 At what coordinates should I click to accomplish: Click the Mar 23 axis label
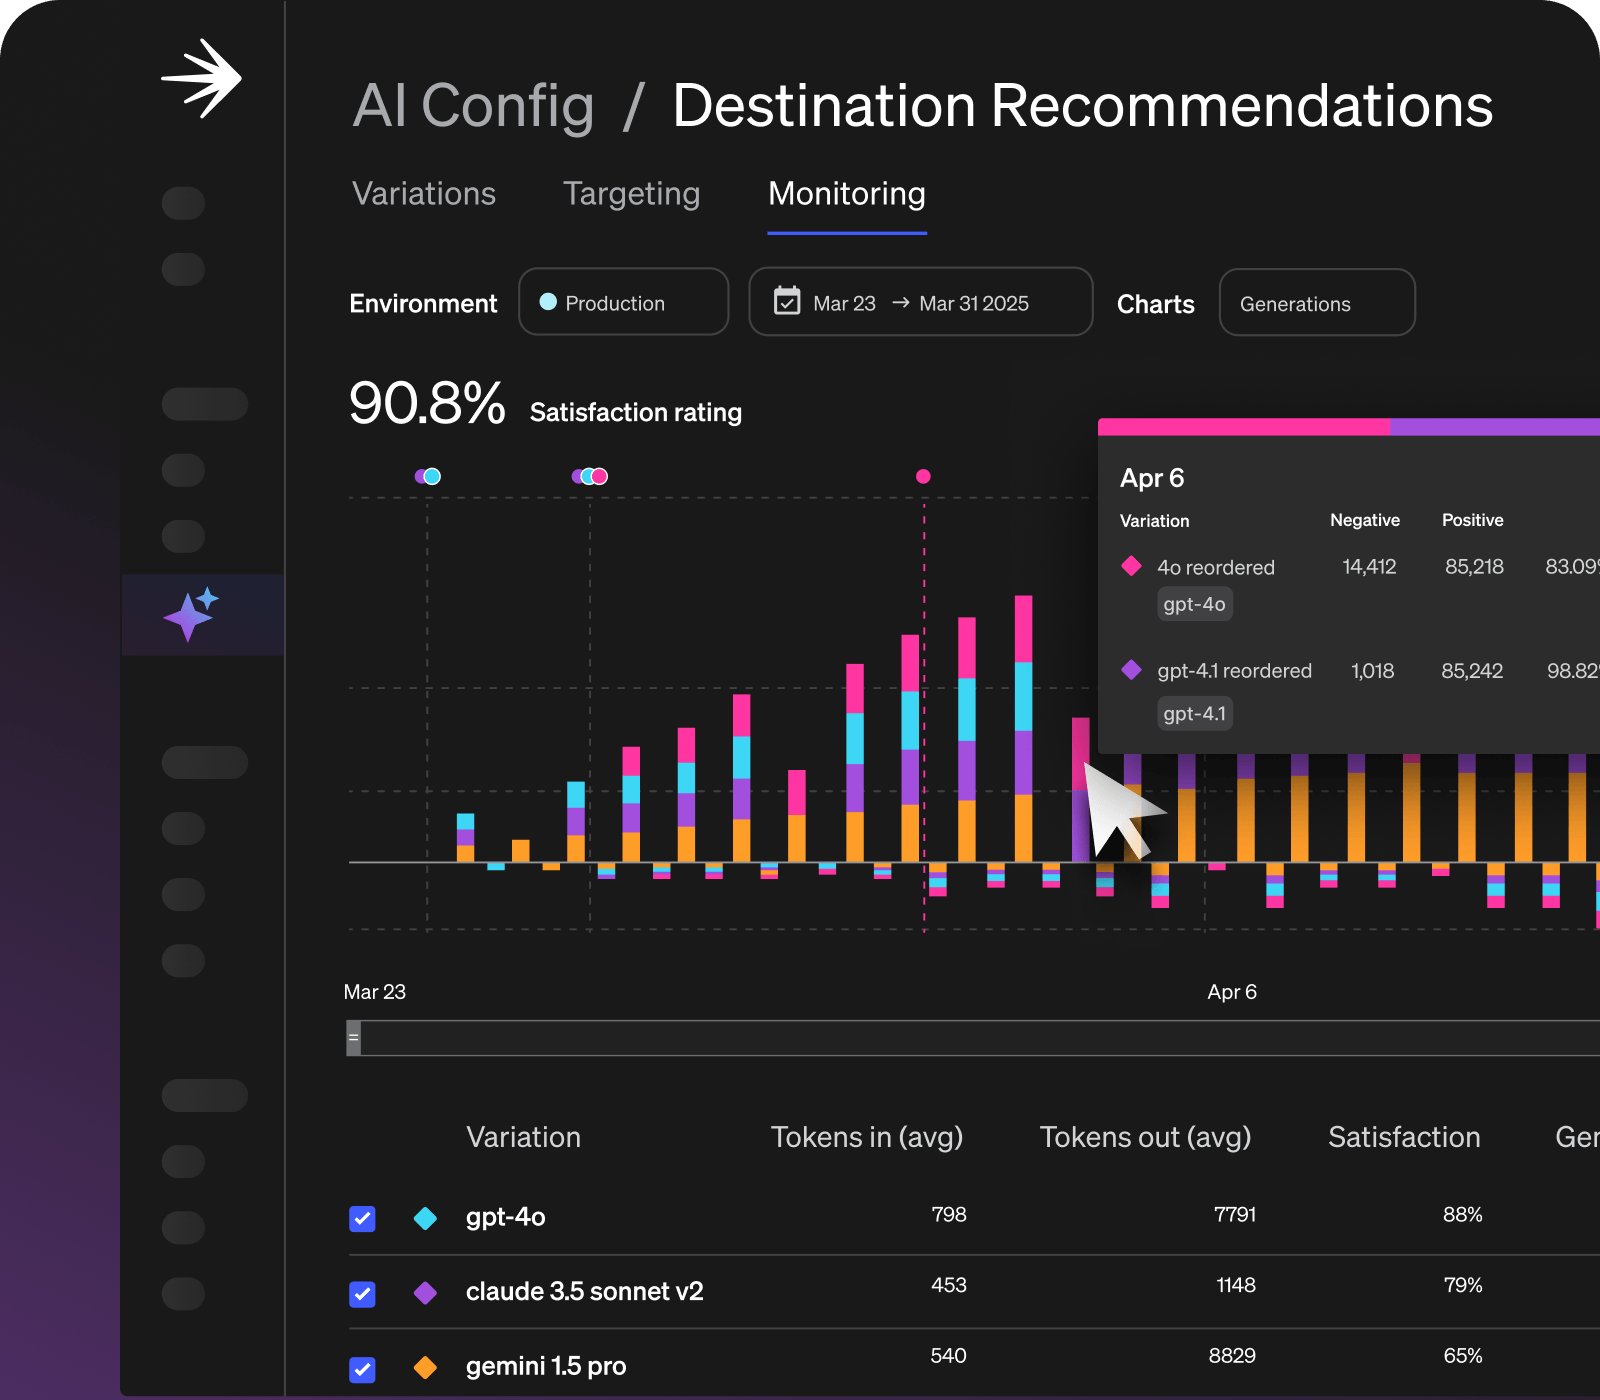click(x=375, y=992)
